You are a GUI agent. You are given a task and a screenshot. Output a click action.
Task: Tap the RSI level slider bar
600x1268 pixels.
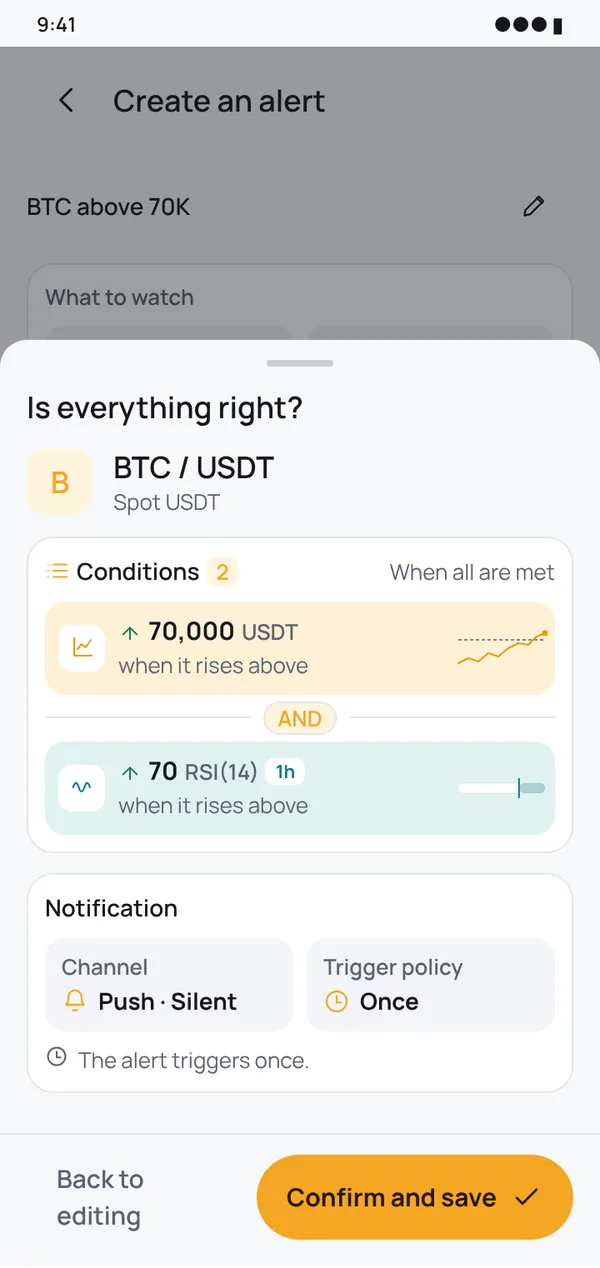501,788
